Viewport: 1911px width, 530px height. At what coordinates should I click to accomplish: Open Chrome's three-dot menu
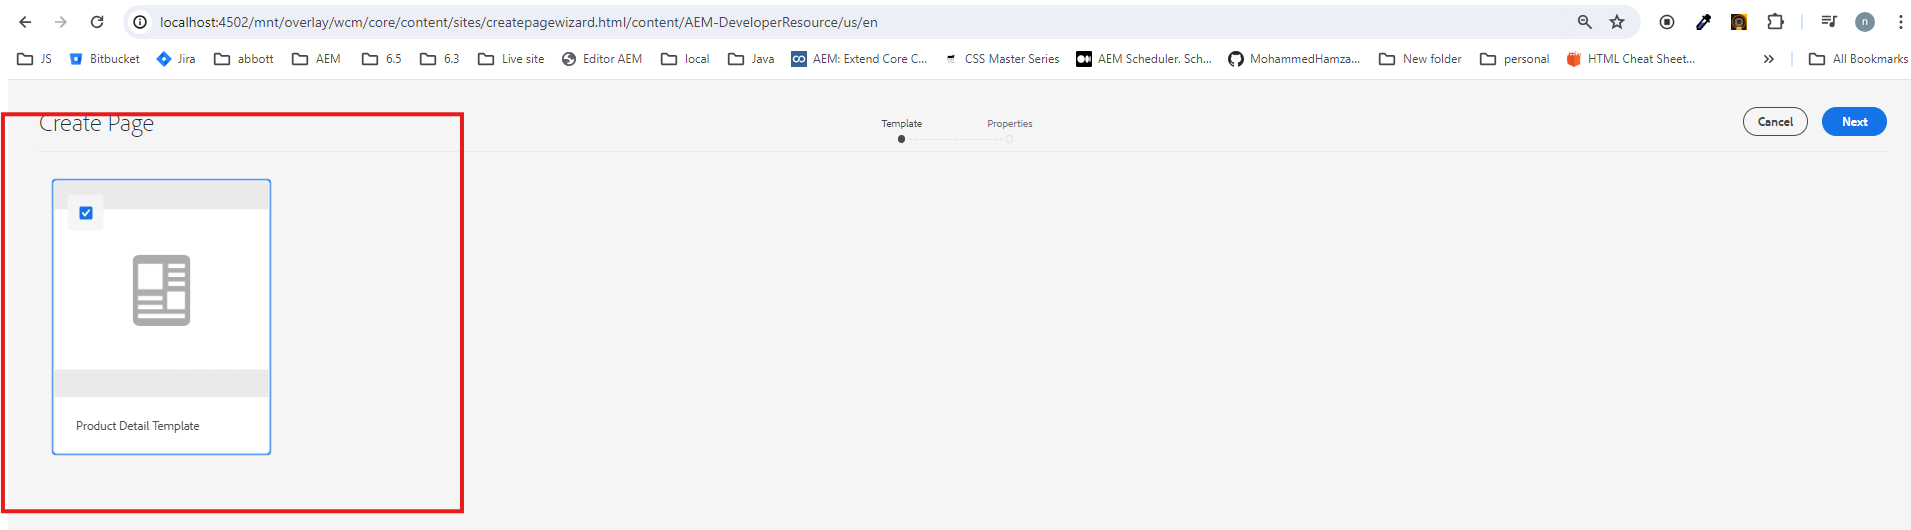tap(1900, 22)
